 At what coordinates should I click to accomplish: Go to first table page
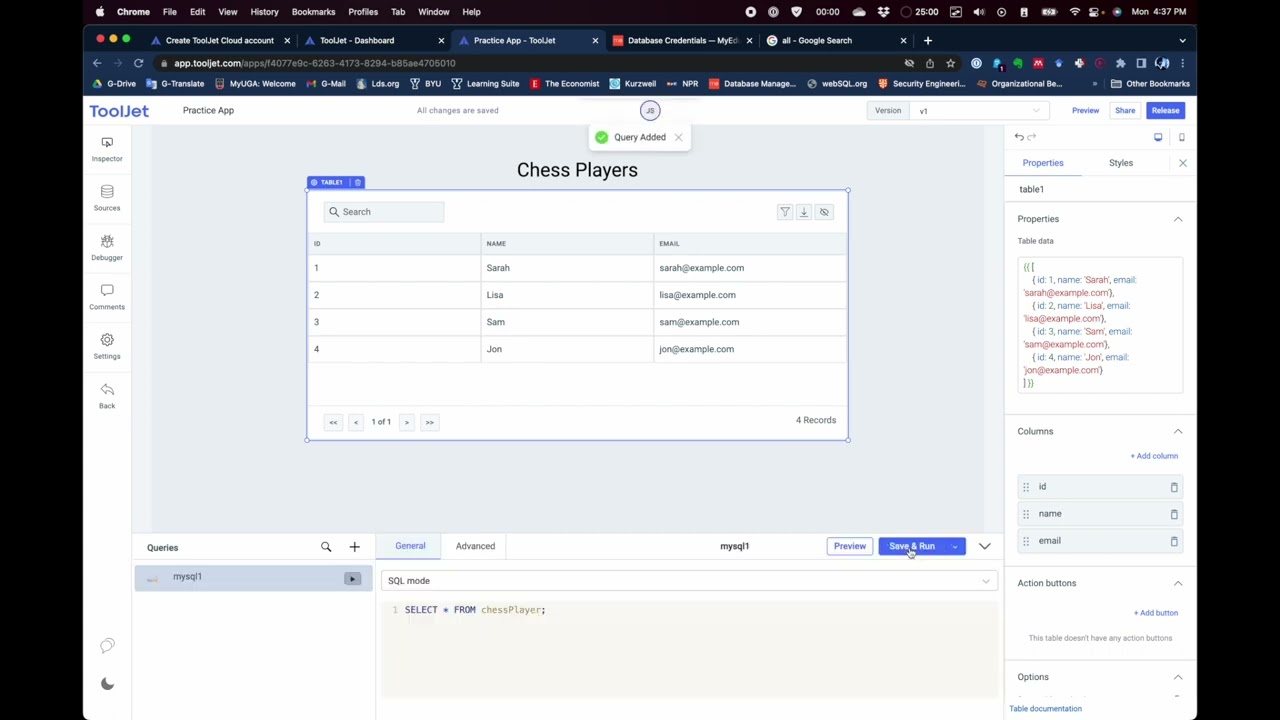tap(333, 422)
